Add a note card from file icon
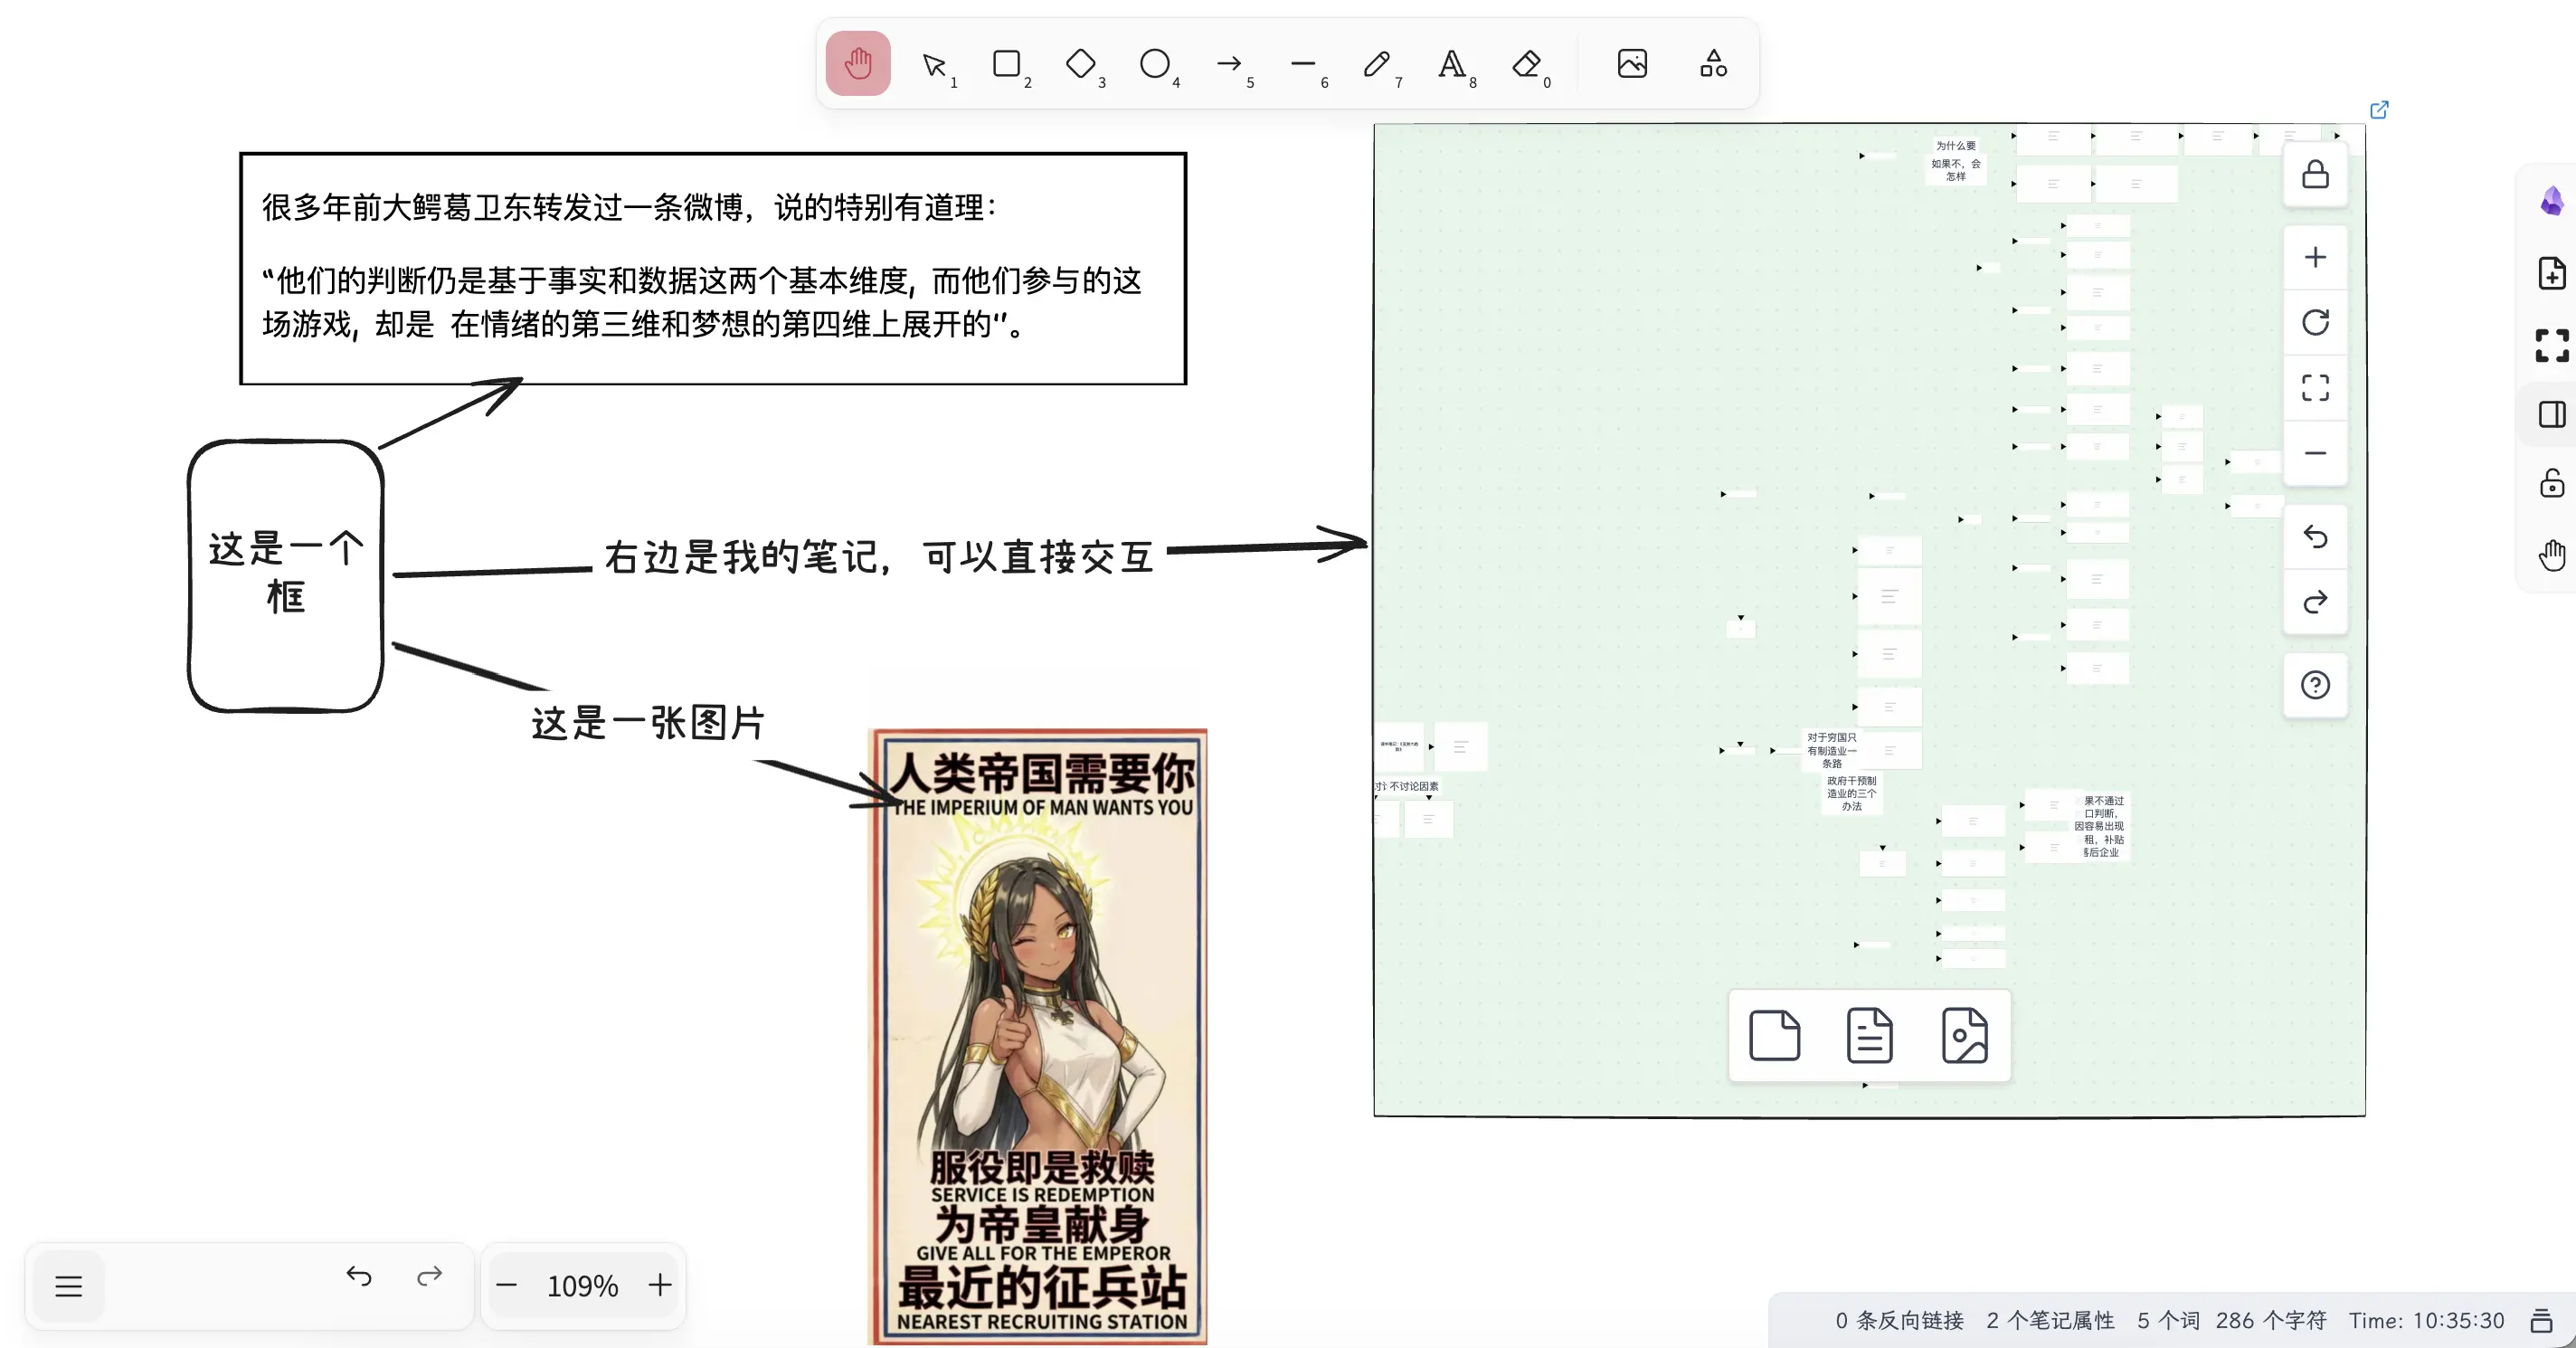The height and width of the screenshot is (1348, 2576). point(1868,1035)
